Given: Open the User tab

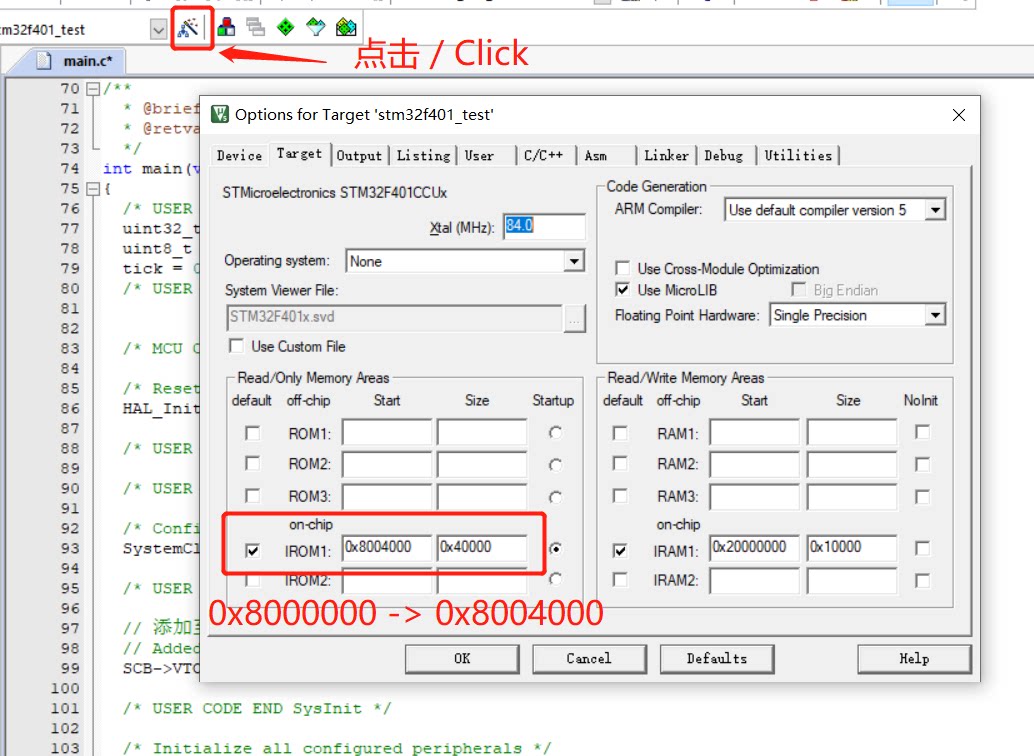Looking at the screenshot, I should pyautogui.click(x=479, y=156).
